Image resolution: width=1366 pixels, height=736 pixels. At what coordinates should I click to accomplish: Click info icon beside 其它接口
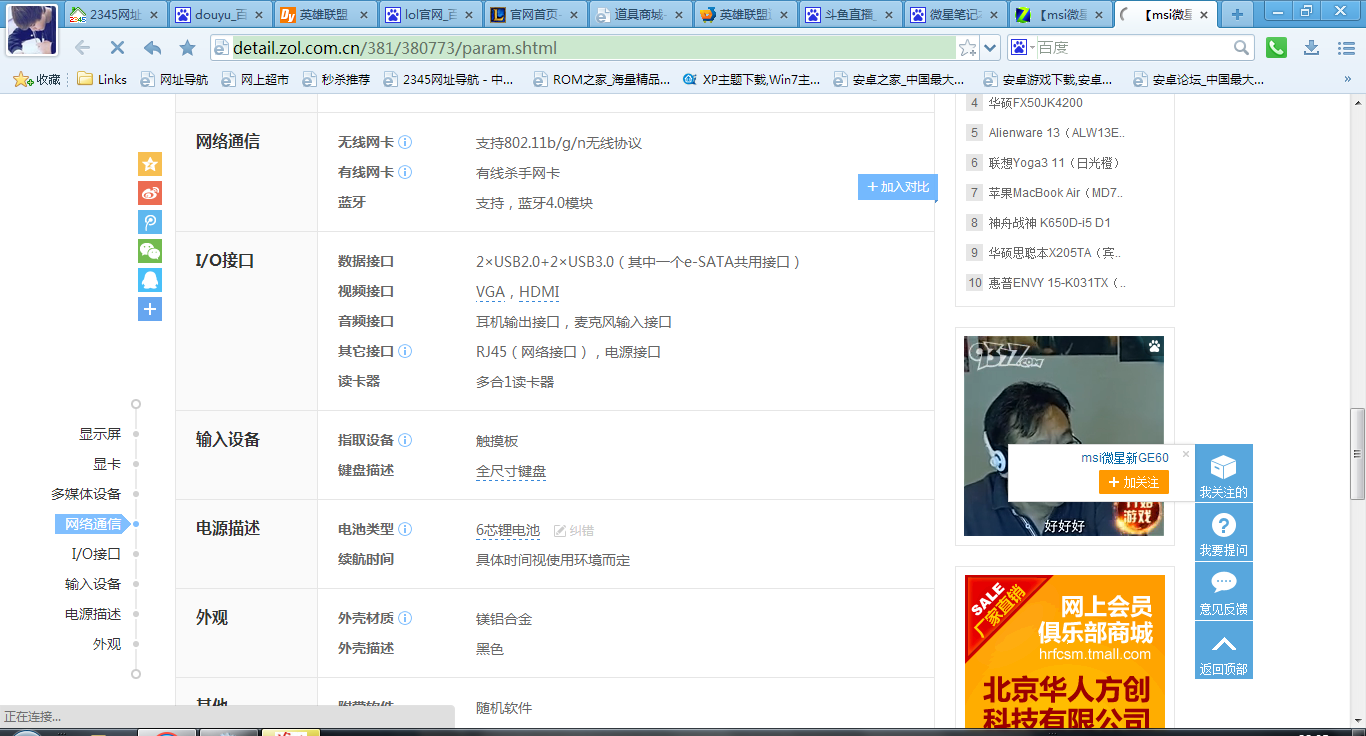point(405,351)
